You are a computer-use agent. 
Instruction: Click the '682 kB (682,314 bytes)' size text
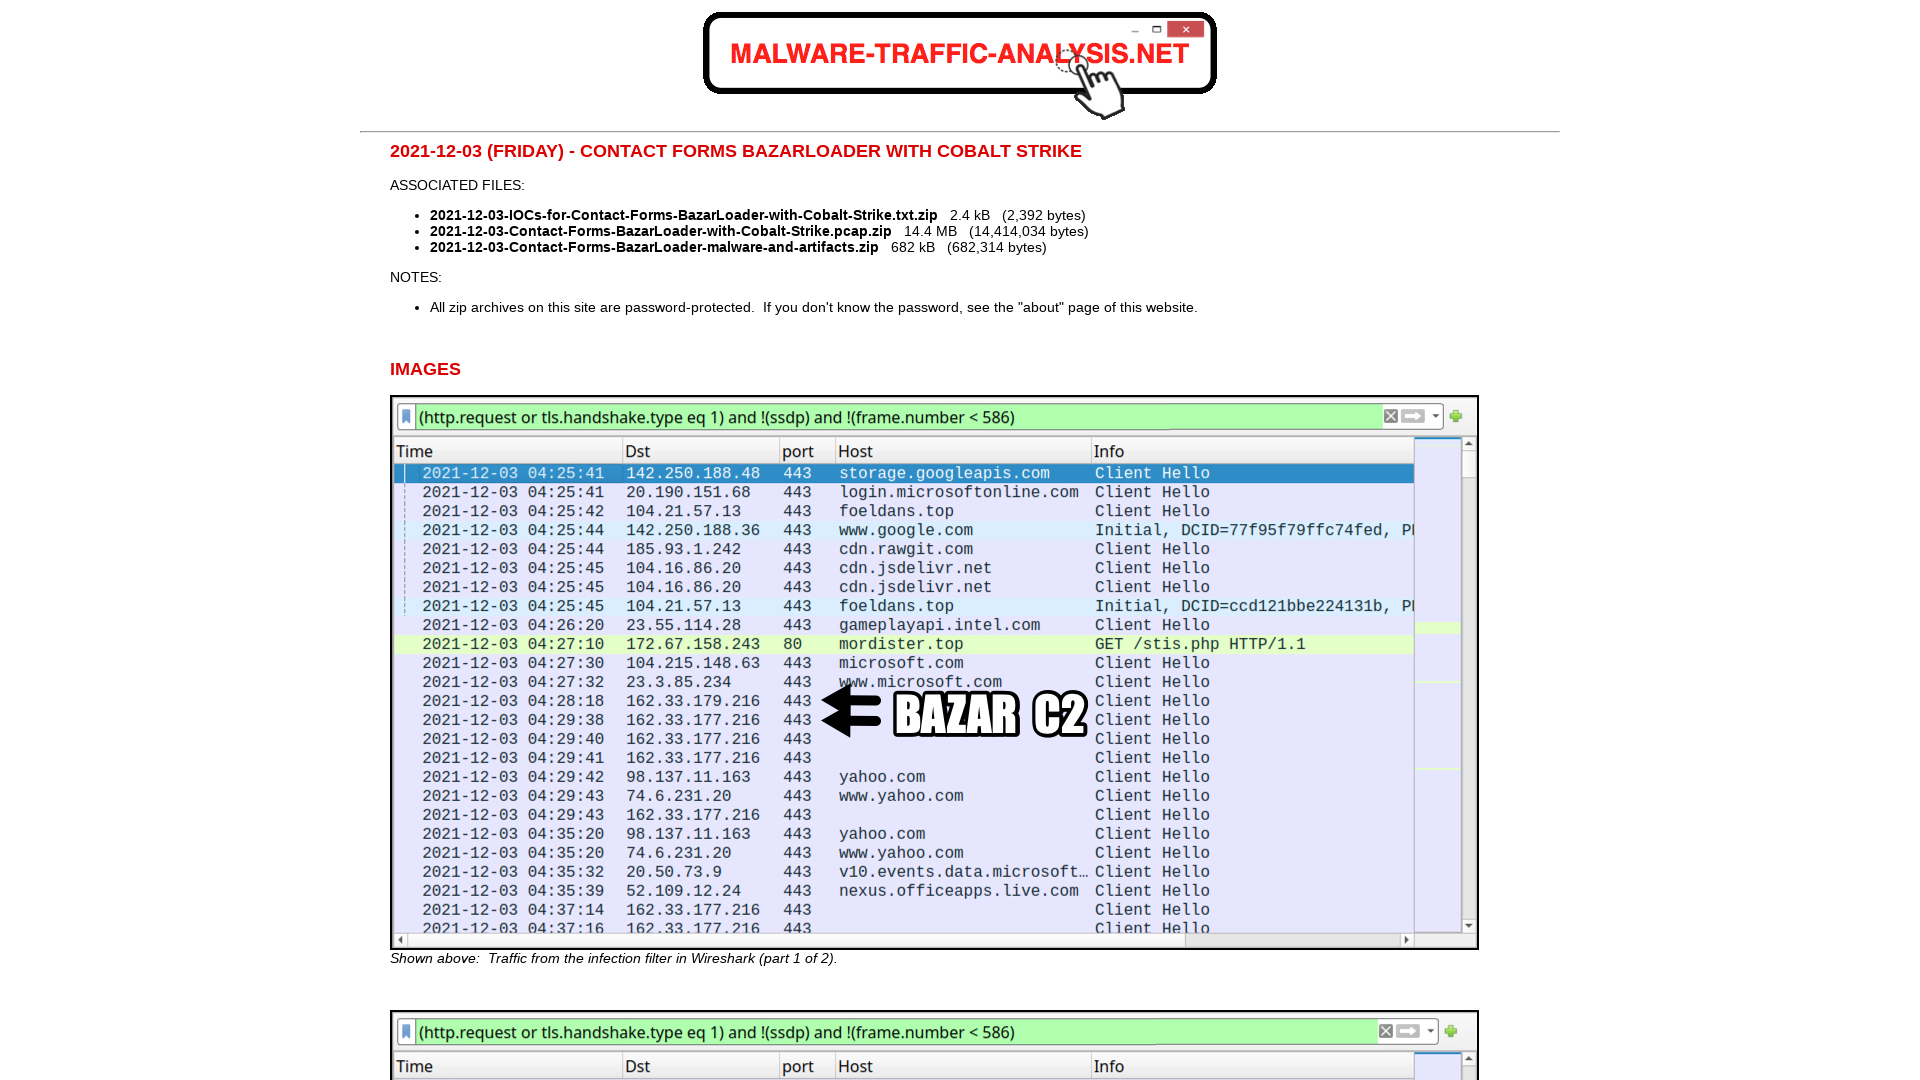(968, 247)
